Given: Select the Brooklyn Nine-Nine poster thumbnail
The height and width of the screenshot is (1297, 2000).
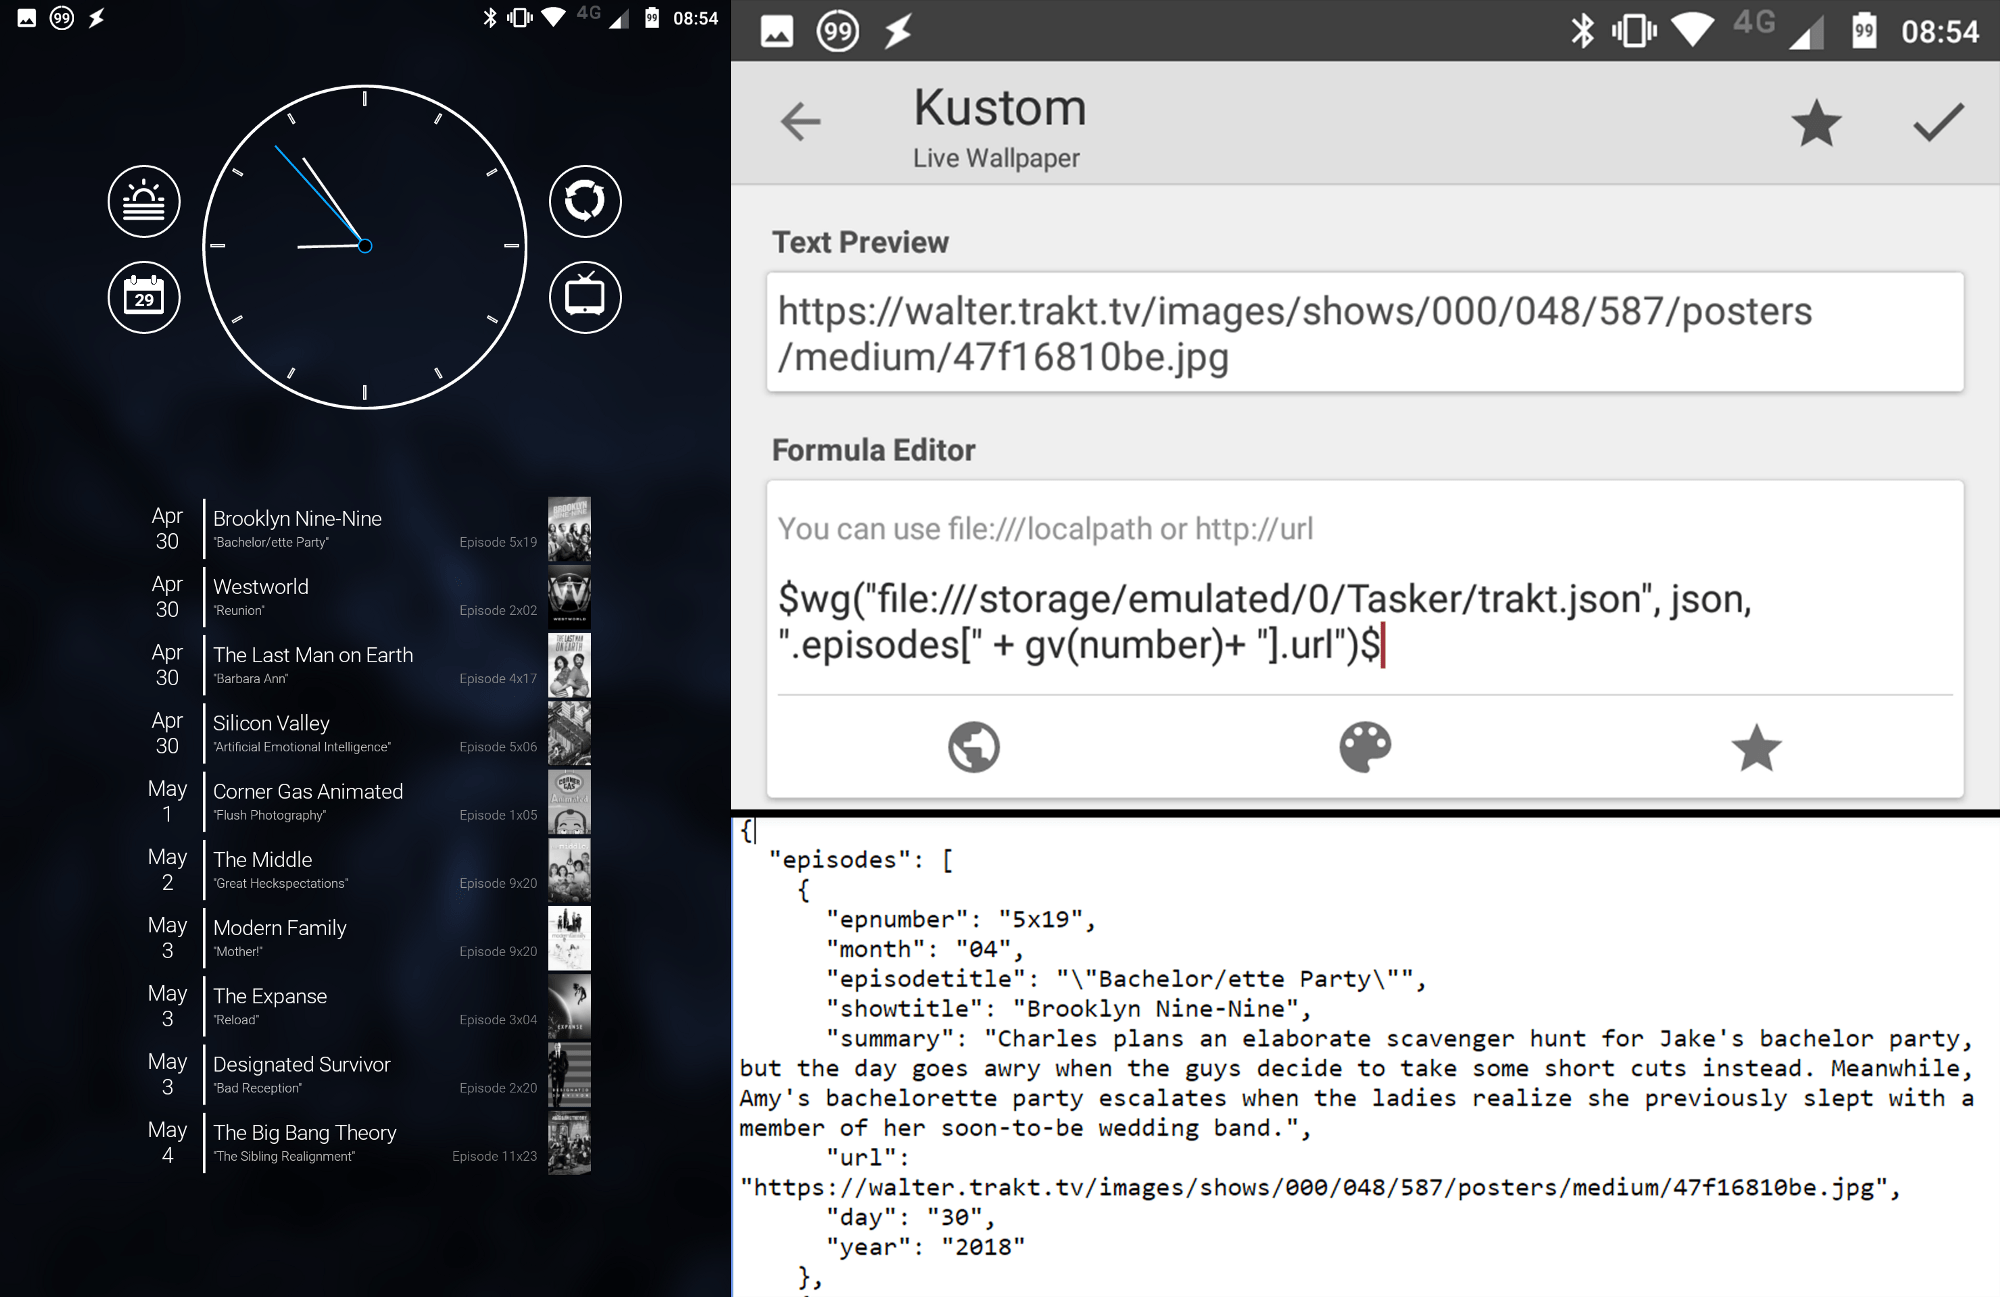Looking at the screenshot, I should (569, 529).
